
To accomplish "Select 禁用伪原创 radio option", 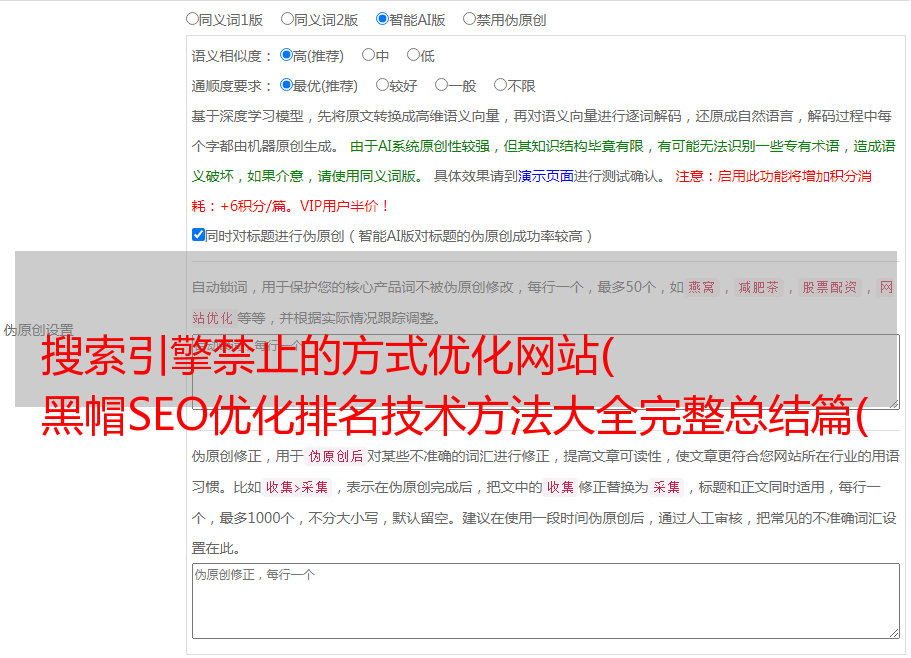I will [469, 19].
